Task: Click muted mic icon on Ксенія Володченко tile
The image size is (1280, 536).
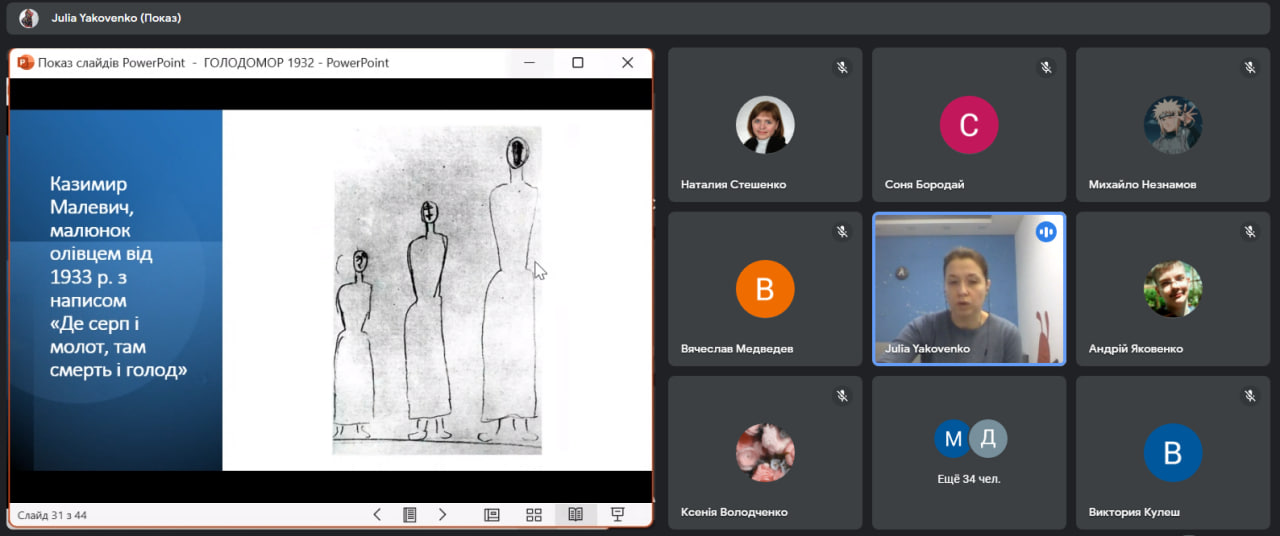Action: [842, 395]
